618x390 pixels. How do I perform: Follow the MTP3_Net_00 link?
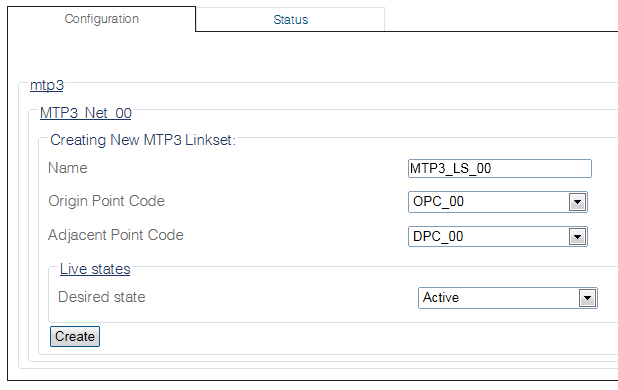tap(86, 113)
